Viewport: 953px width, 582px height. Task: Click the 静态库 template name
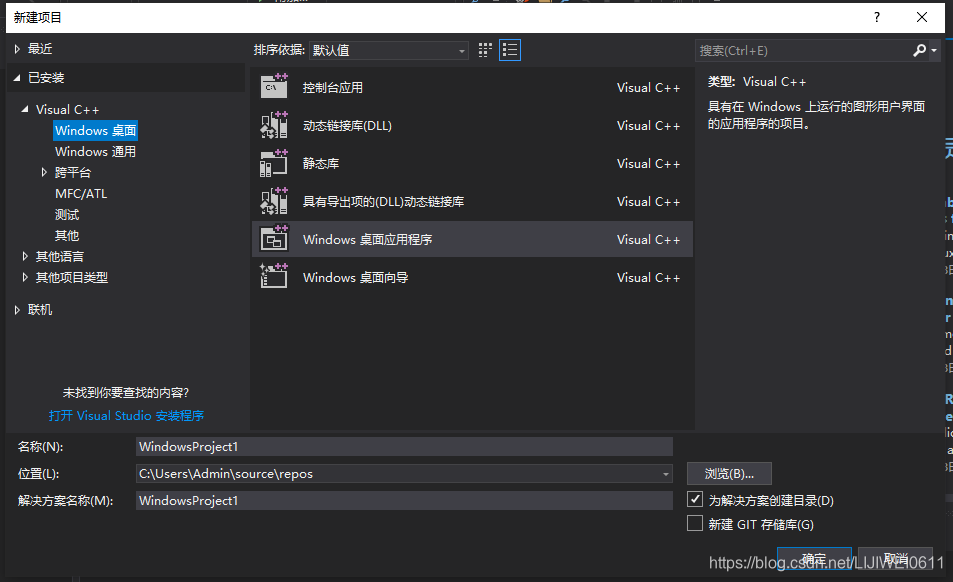(x=321, y=163)
